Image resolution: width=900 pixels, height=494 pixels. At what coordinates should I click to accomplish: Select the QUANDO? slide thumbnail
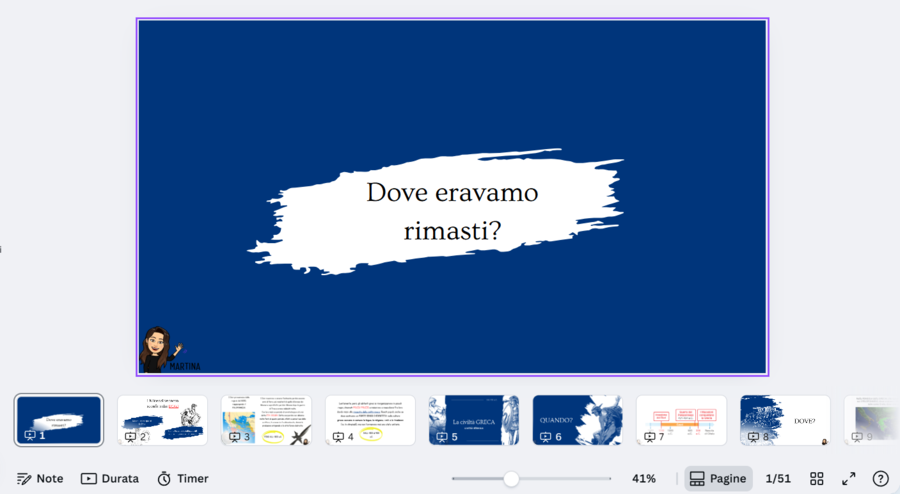click(577, 420)
